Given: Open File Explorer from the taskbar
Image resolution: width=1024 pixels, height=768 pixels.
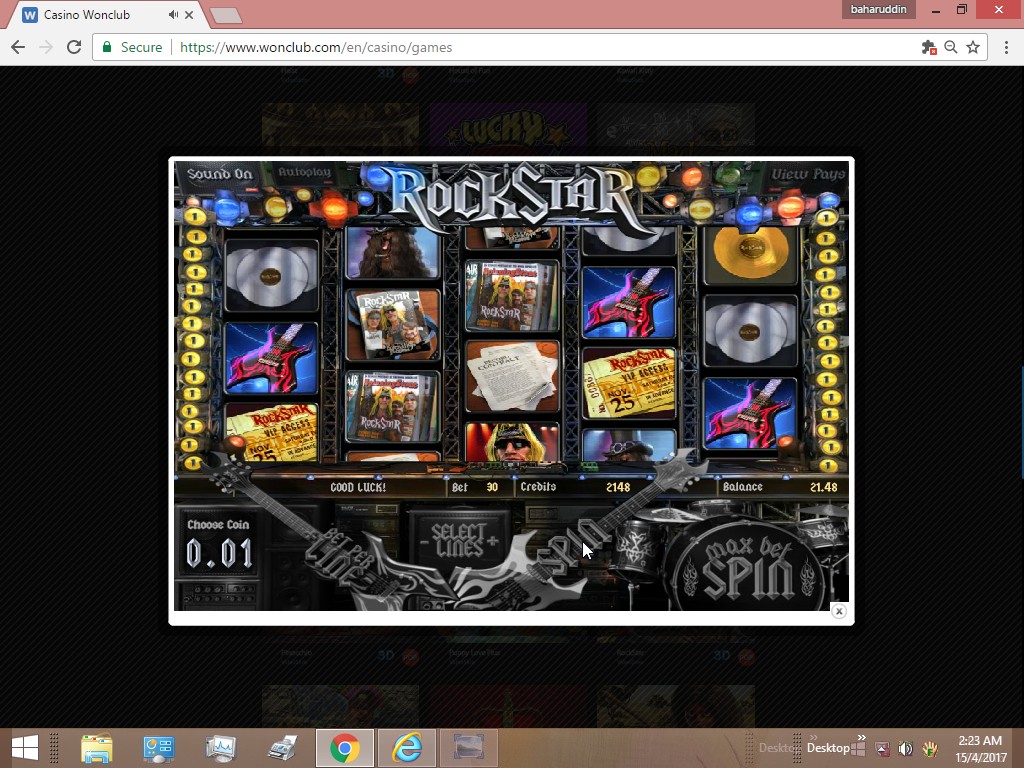Looking at the screenshot, I should pyautogui.click(x=97, y=748).
